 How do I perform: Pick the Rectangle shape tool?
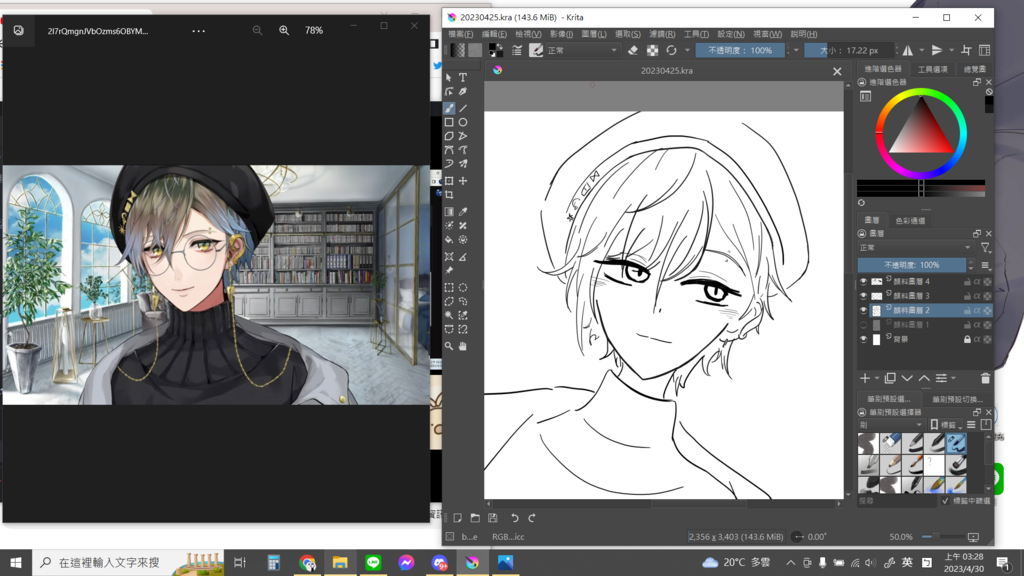449,122
